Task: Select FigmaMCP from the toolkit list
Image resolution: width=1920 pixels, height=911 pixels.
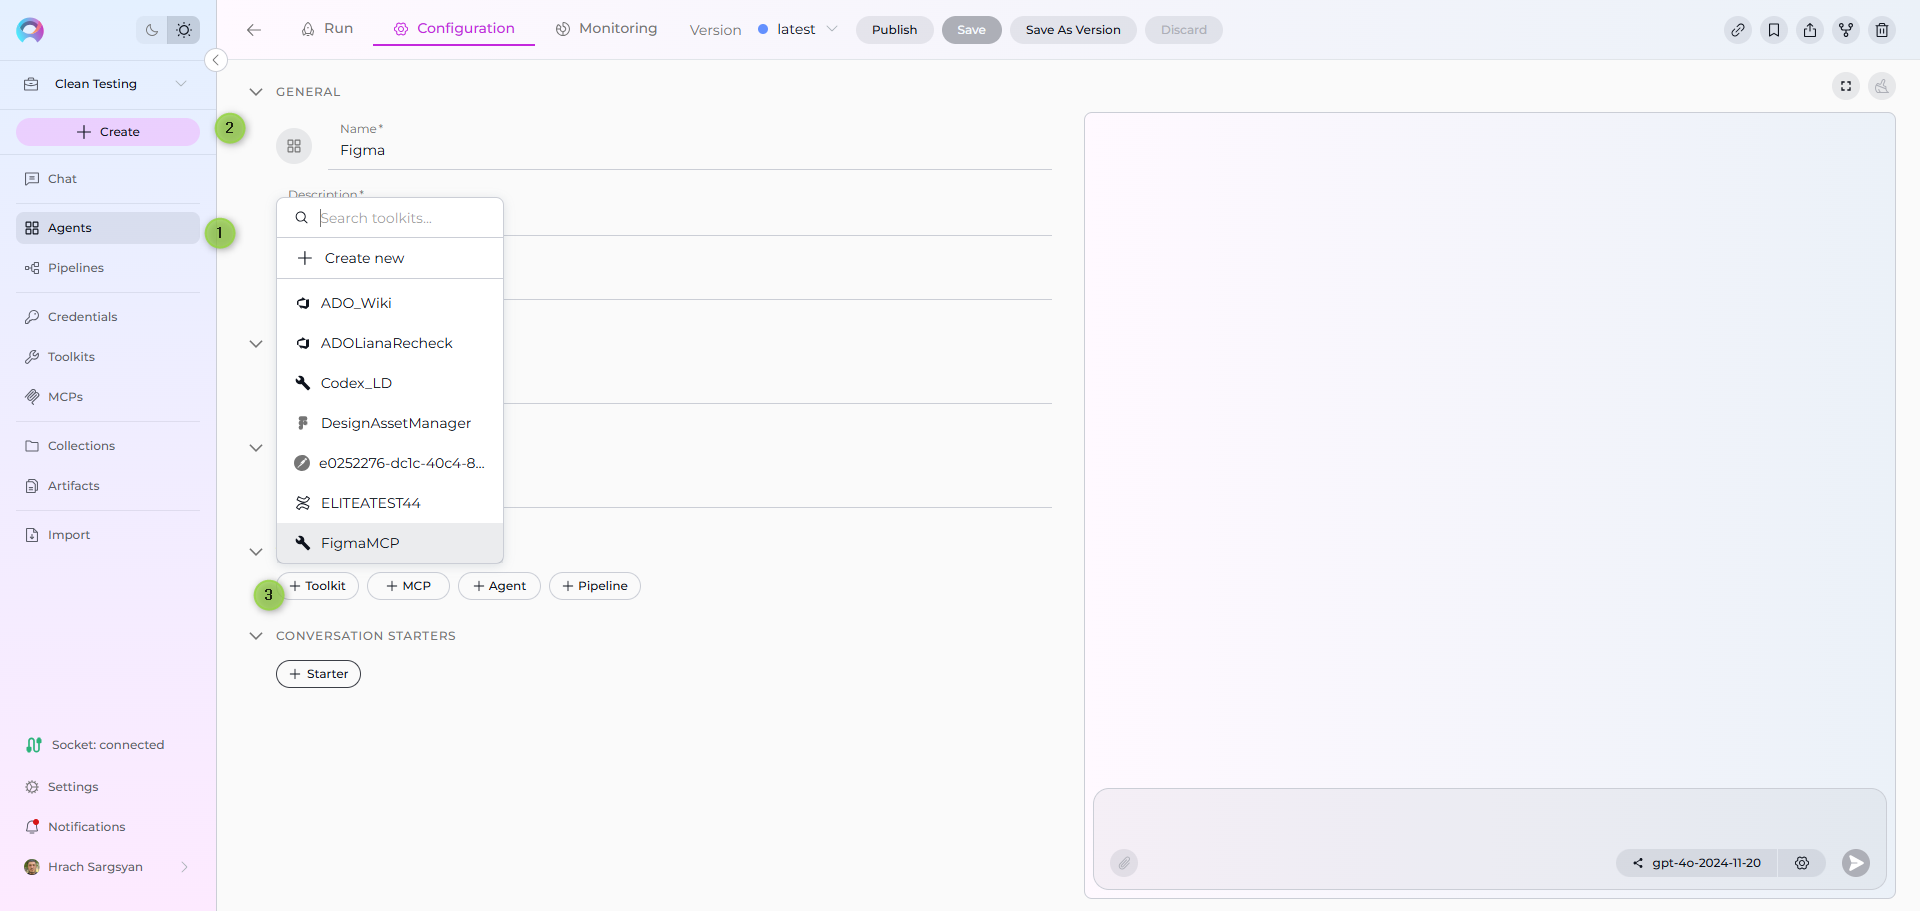Action: pos(360,543)
